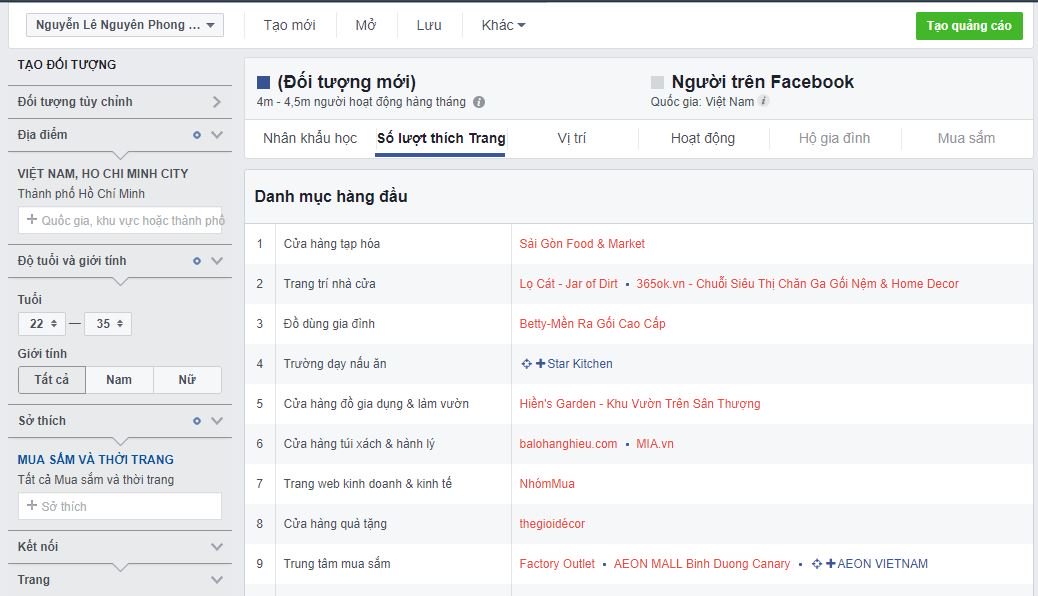Click blue circle icon in Địa điểm header
Viewport: 1038px width, 596px height.
tap(197, 135)
